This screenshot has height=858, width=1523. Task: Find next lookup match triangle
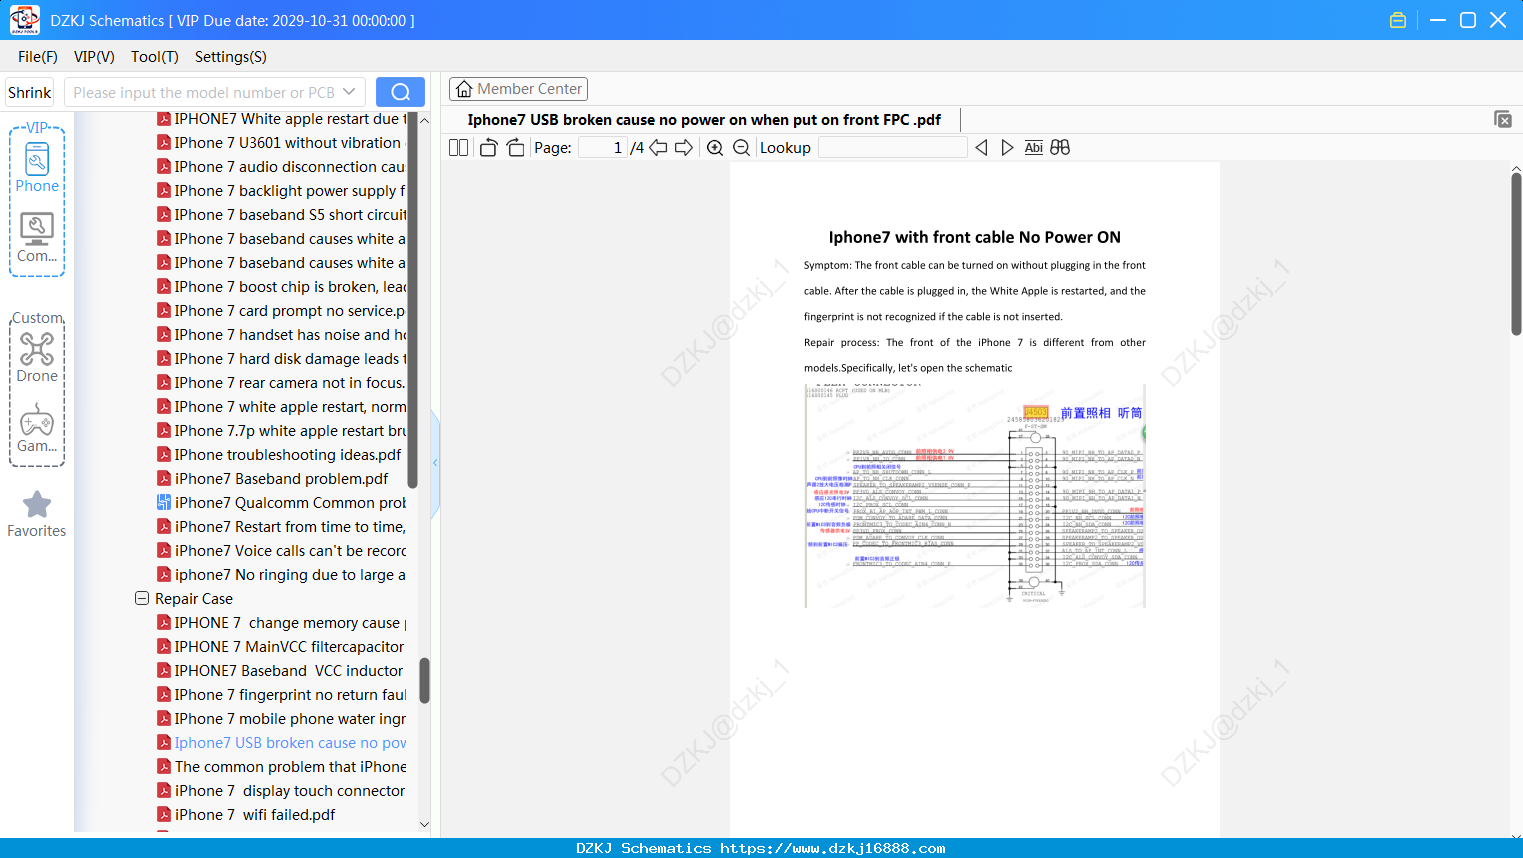1007,148
